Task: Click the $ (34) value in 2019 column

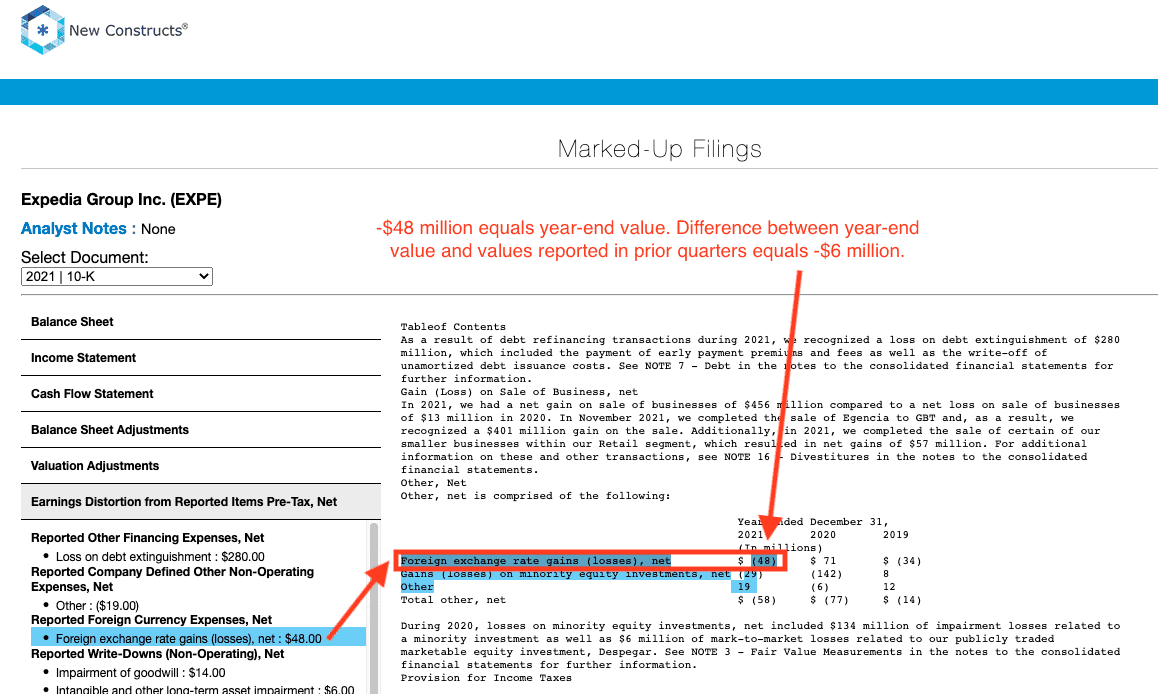Action: (x=902, y=561)
